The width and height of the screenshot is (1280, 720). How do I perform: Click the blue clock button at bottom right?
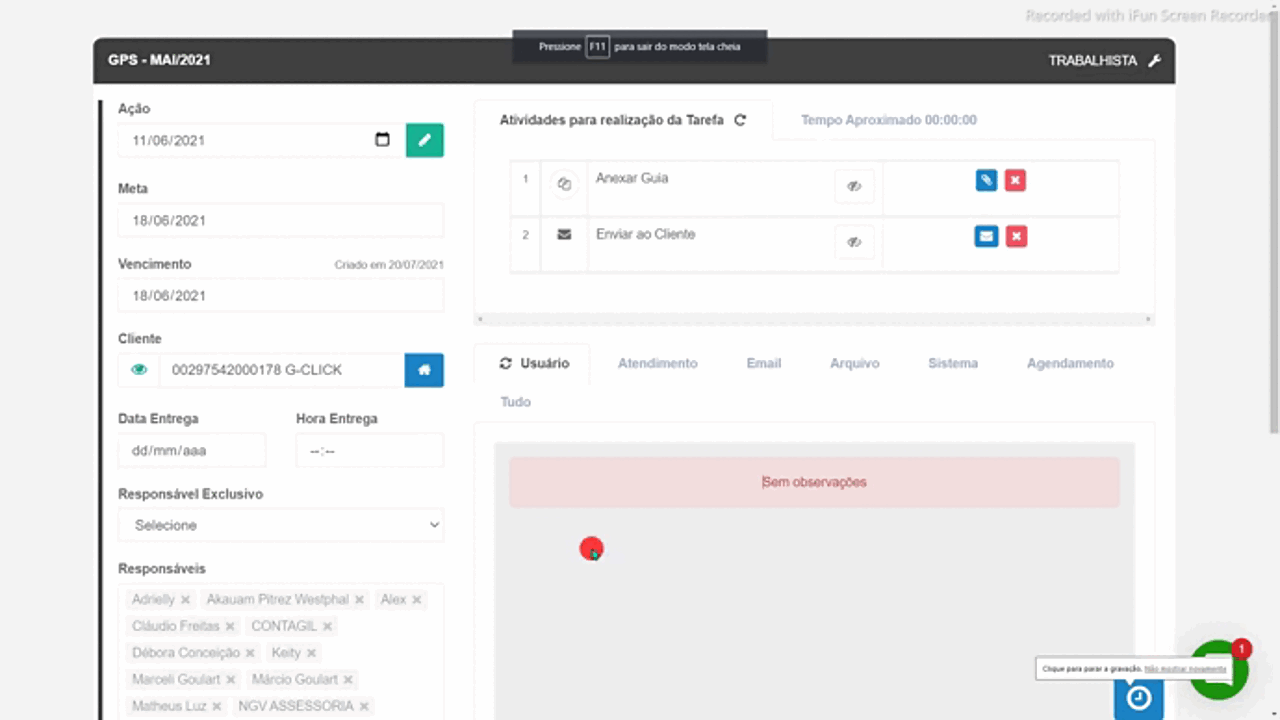(x=1139, y=698)
